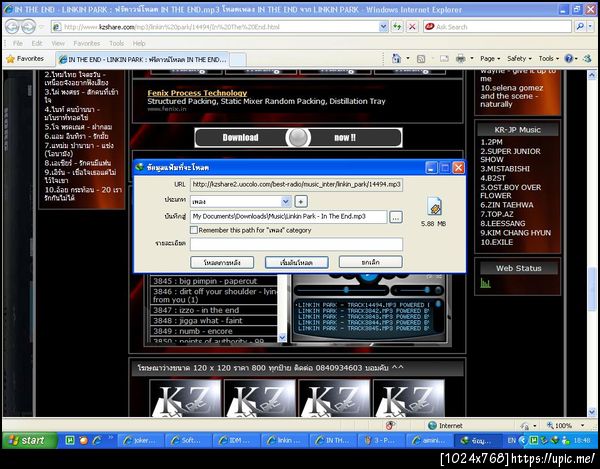Click the protected mode lock icon in status bar

point(525,426)
